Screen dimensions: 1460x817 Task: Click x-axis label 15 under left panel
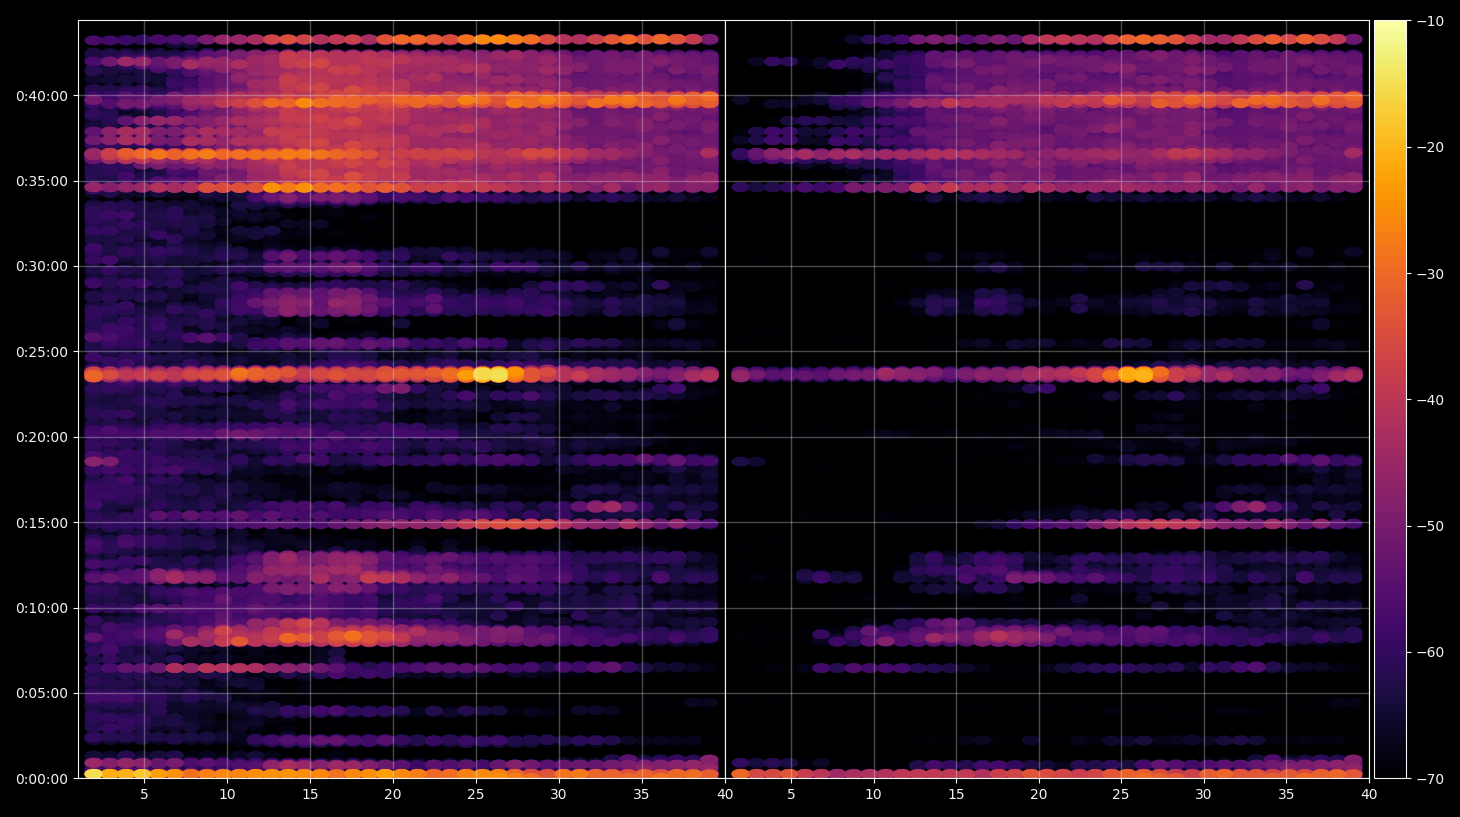point(310,795)
